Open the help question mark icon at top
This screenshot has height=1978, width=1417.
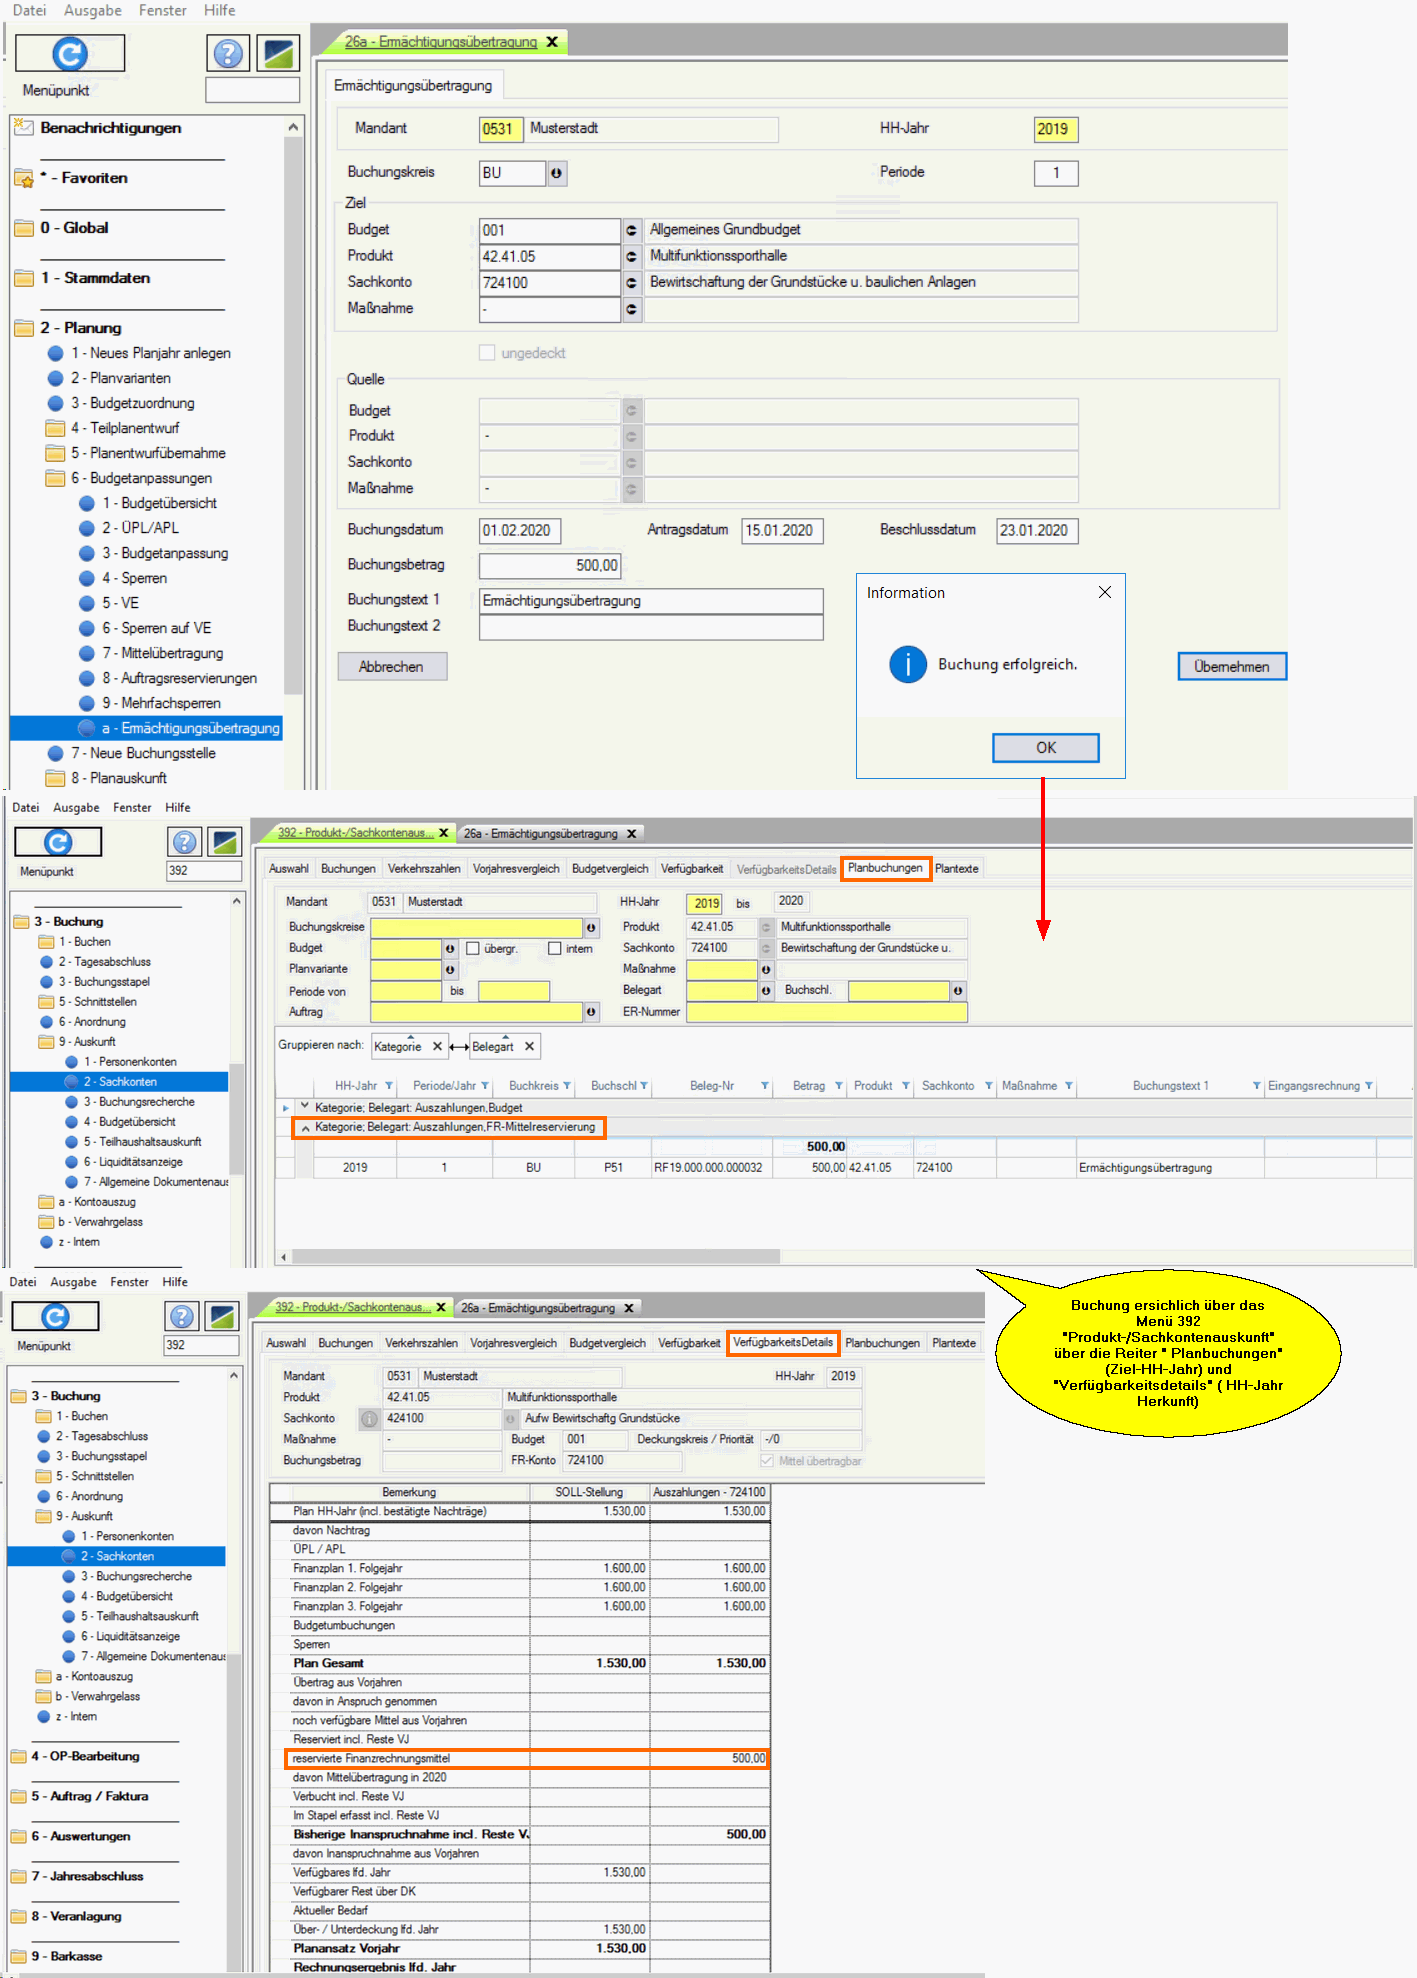[x=228, y=53]
